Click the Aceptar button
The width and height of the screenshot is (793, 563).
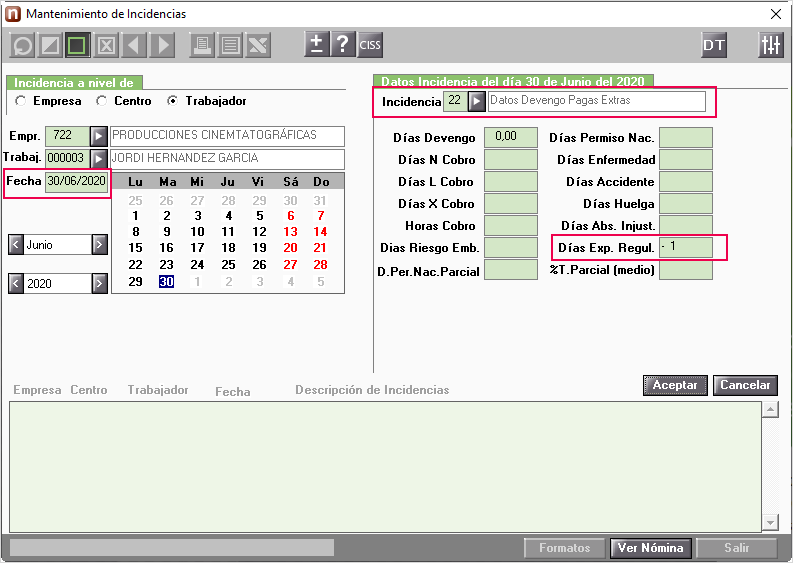[675, 385]
